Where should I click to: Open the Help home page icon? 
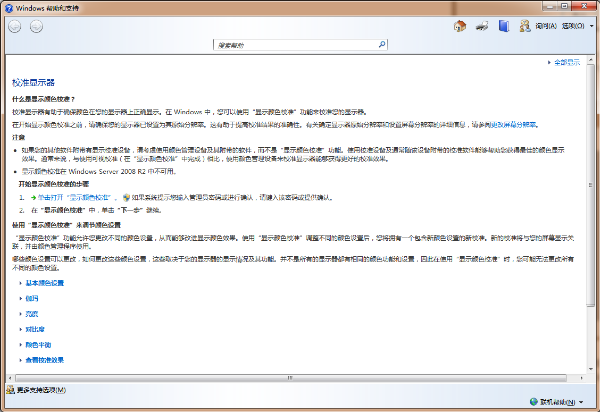[460, 26]
